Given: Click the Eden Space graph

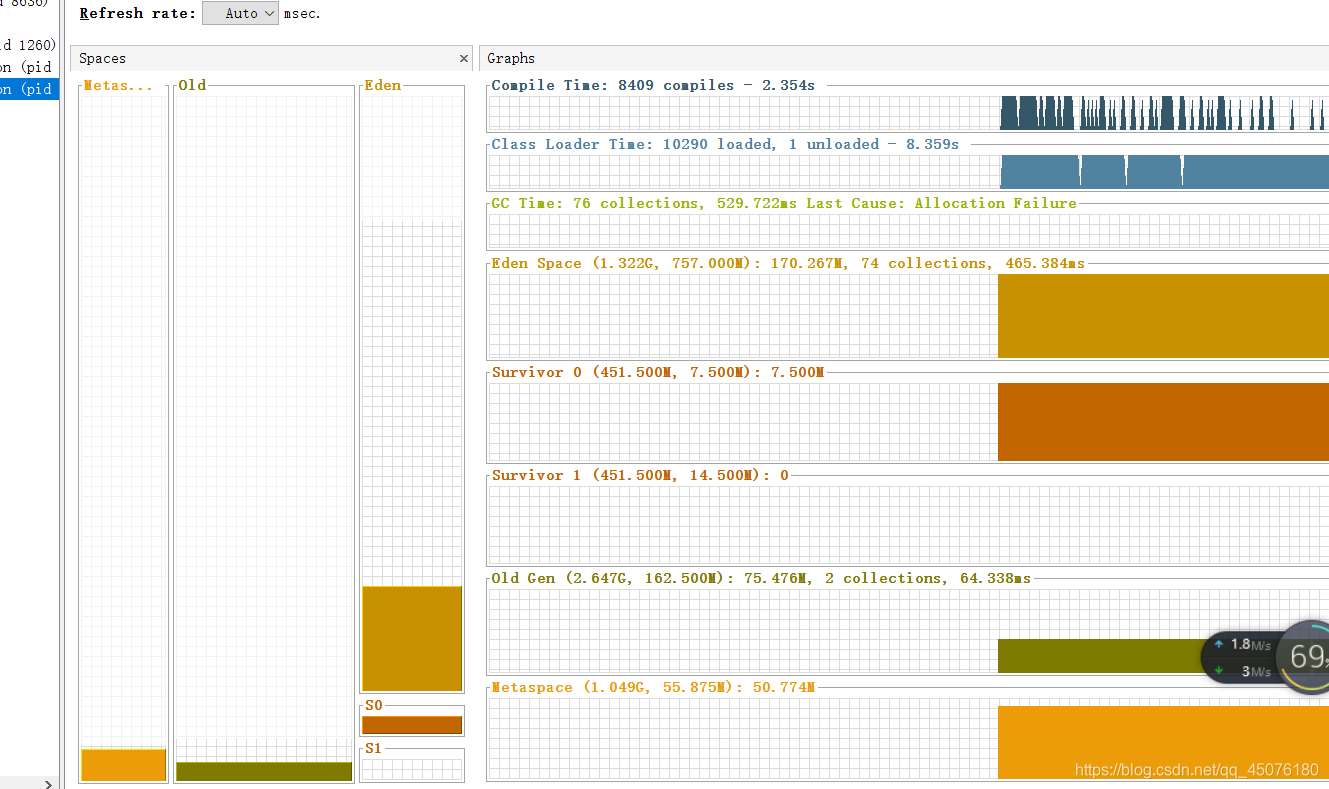Looking at the screenshot, I should coord(908,316).
